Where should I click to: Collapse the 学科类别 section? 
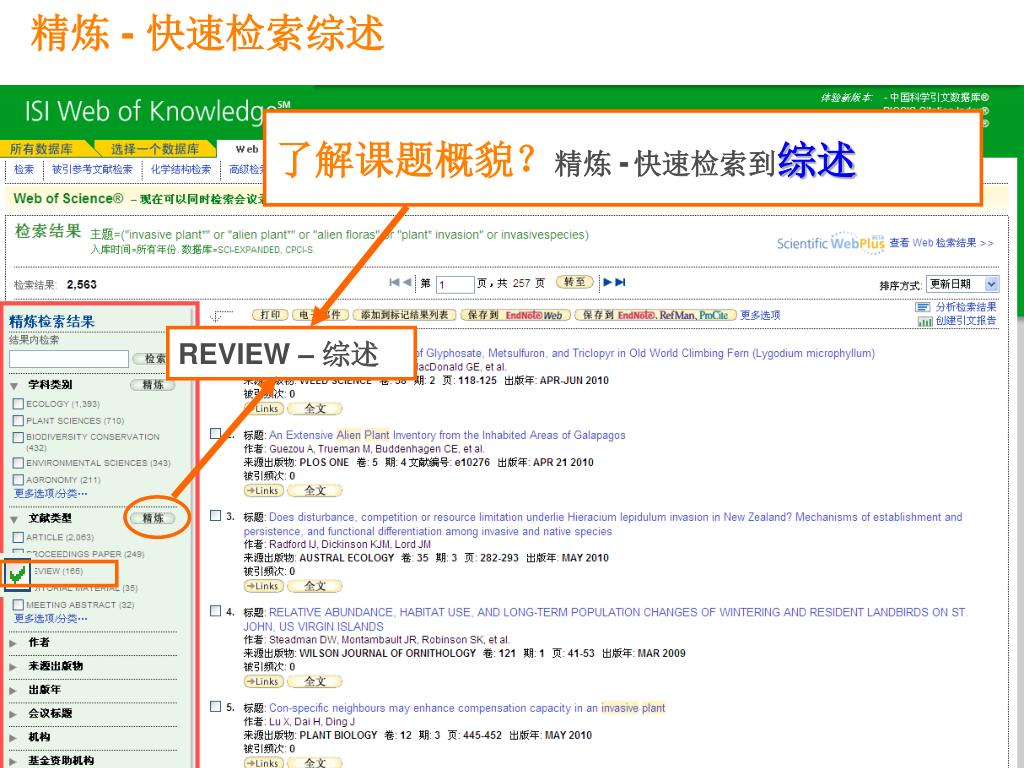tap(14, 386)
